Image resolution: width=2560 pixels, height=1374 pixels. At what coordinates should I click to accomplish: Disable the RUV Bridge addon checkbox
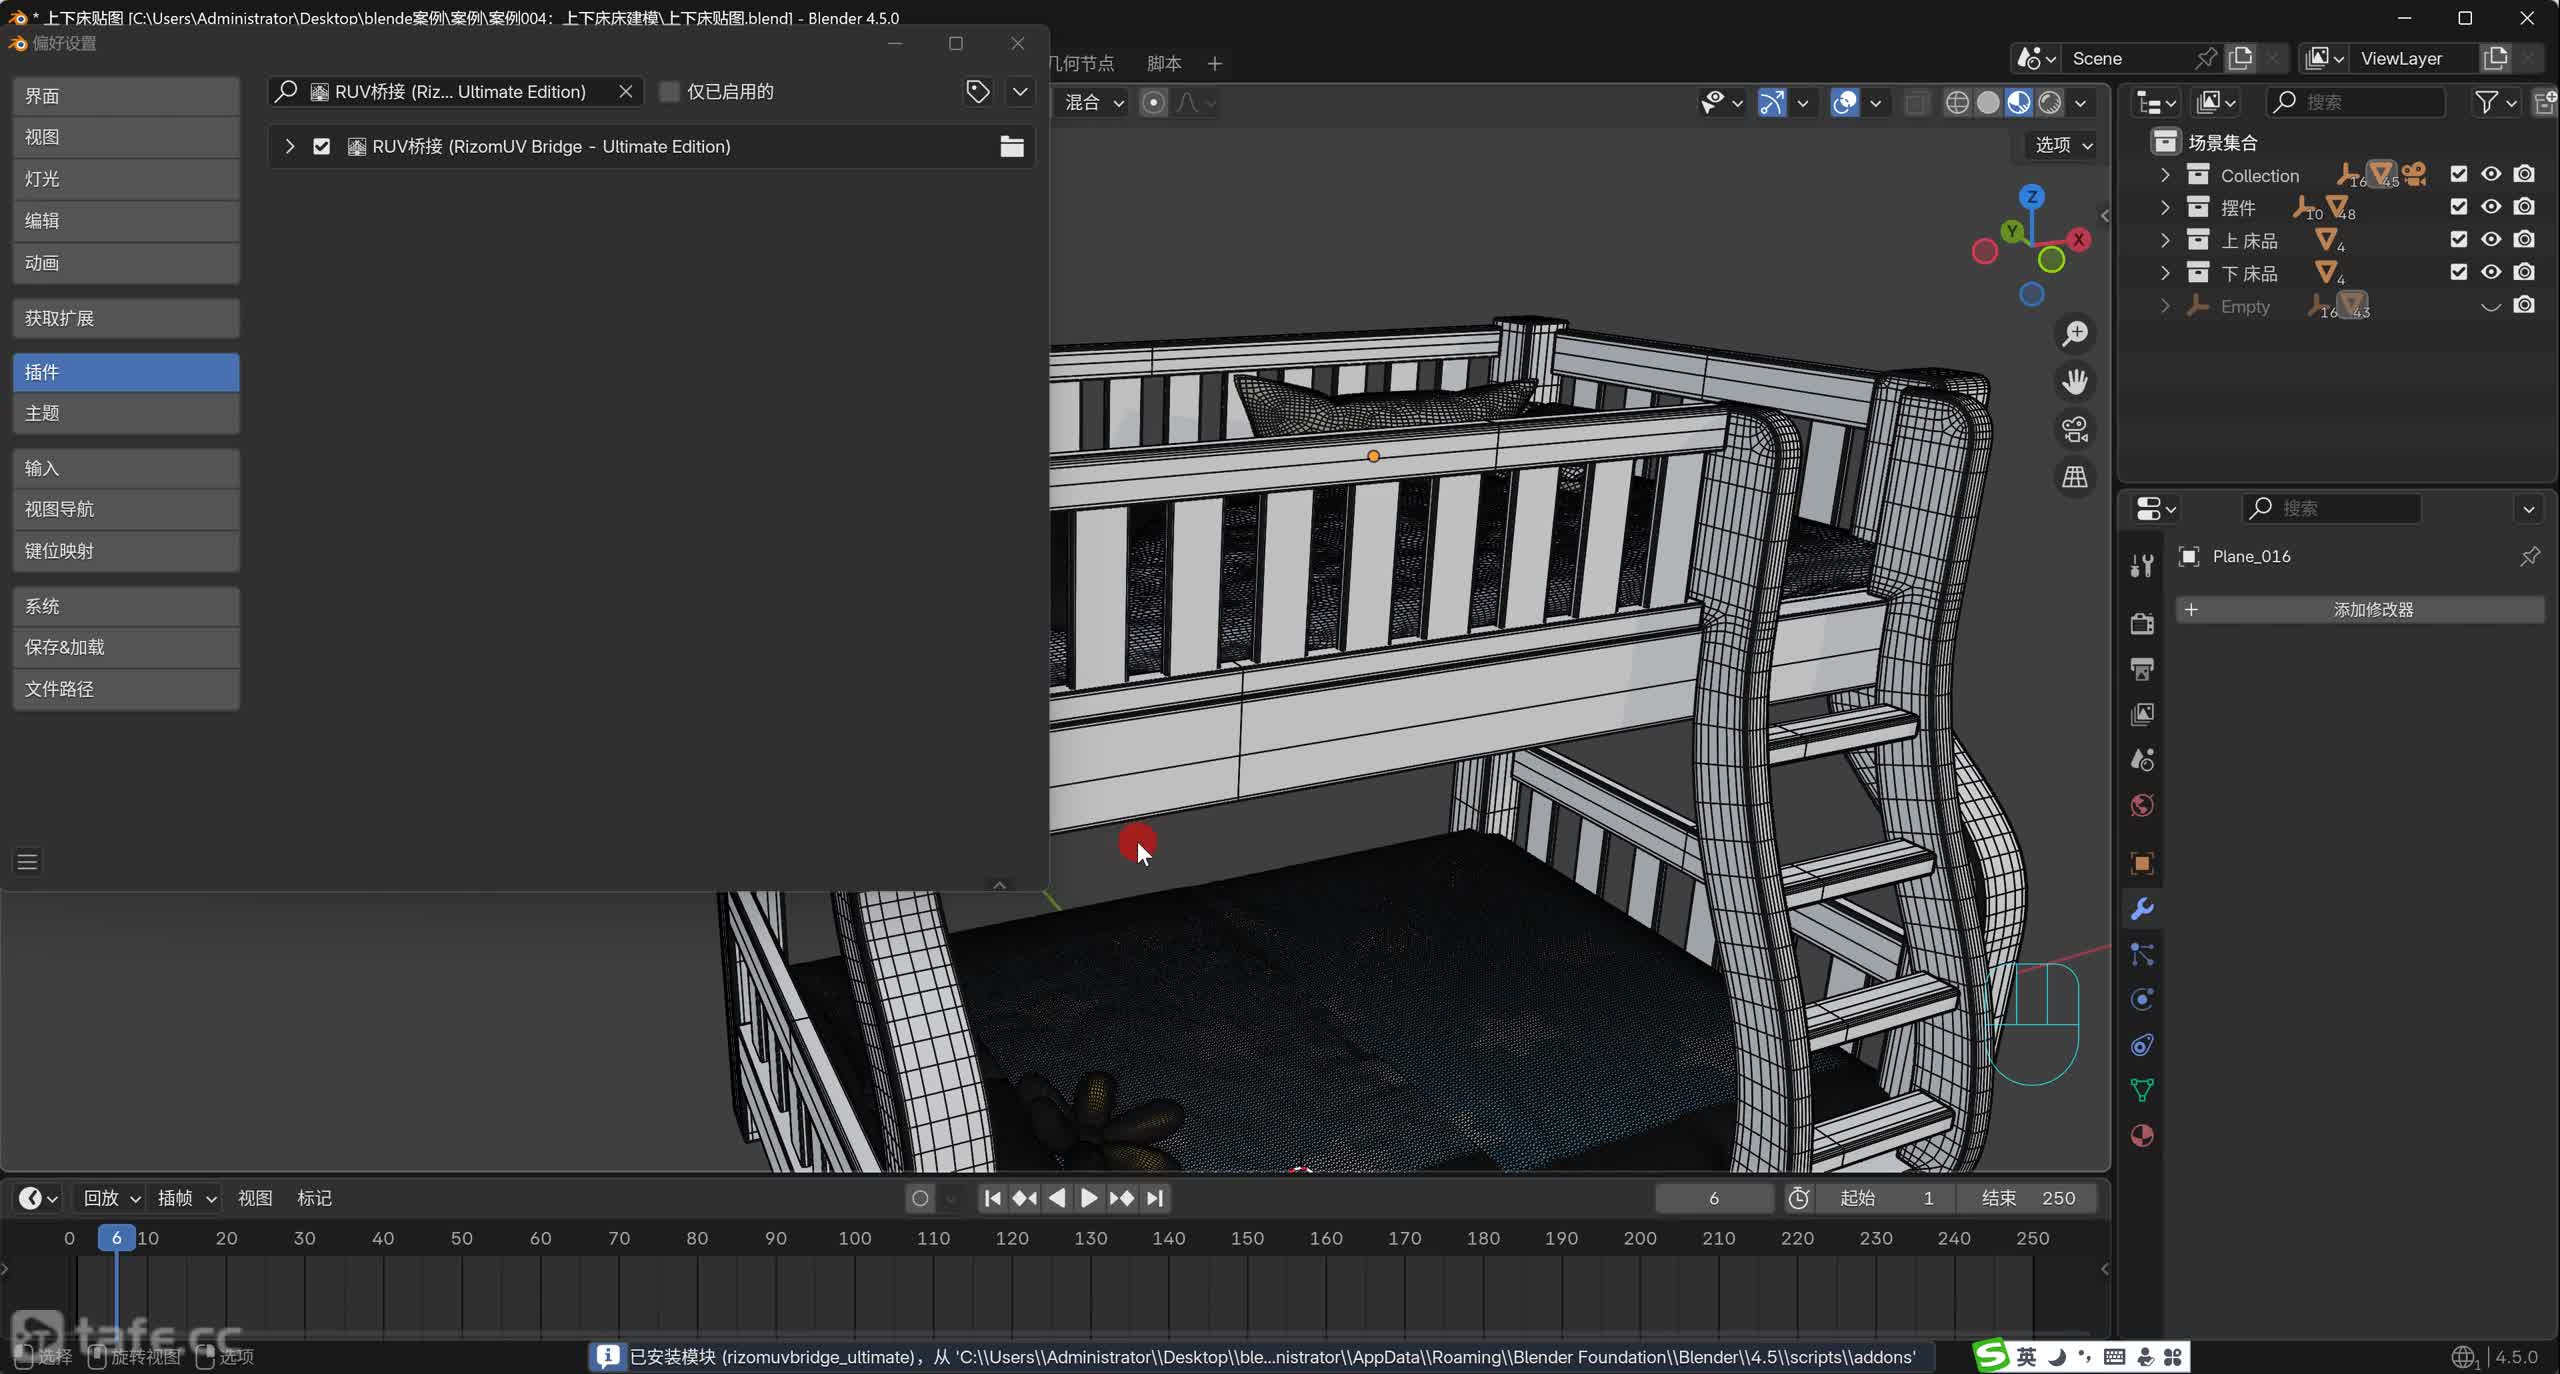pos(321,147)
